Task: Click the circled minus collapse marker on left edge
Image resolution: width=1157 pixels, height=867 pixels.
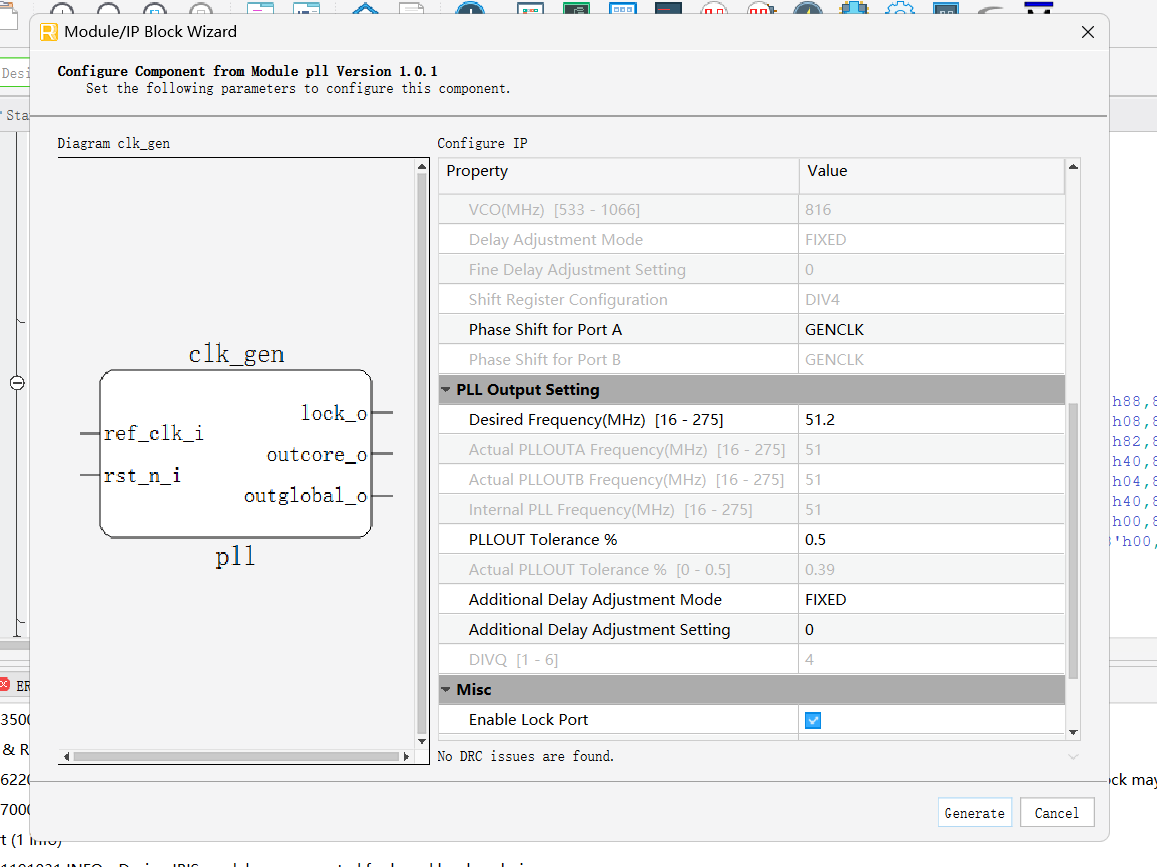Action: coord(17,383)
